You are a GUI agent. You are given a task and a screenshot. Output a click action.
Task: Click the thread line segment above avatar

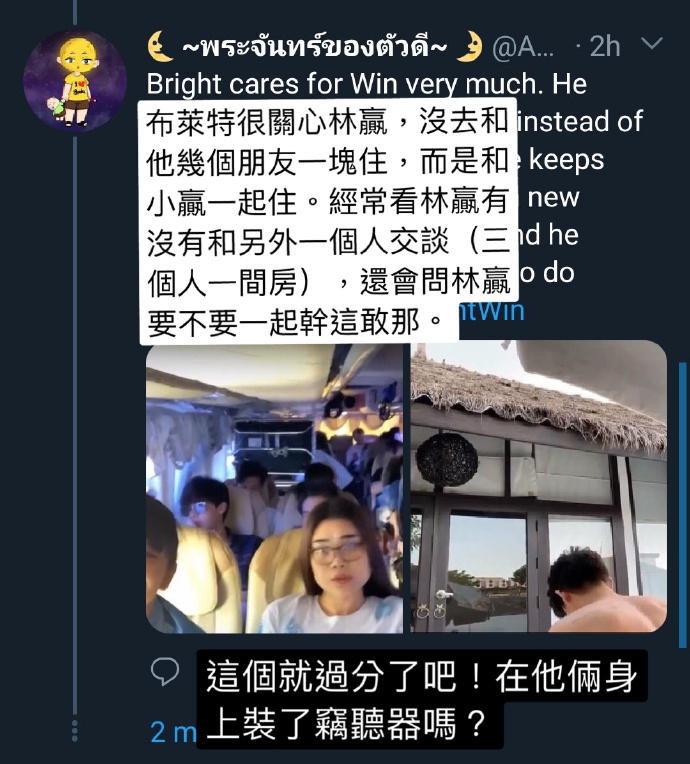click(75, 12)
